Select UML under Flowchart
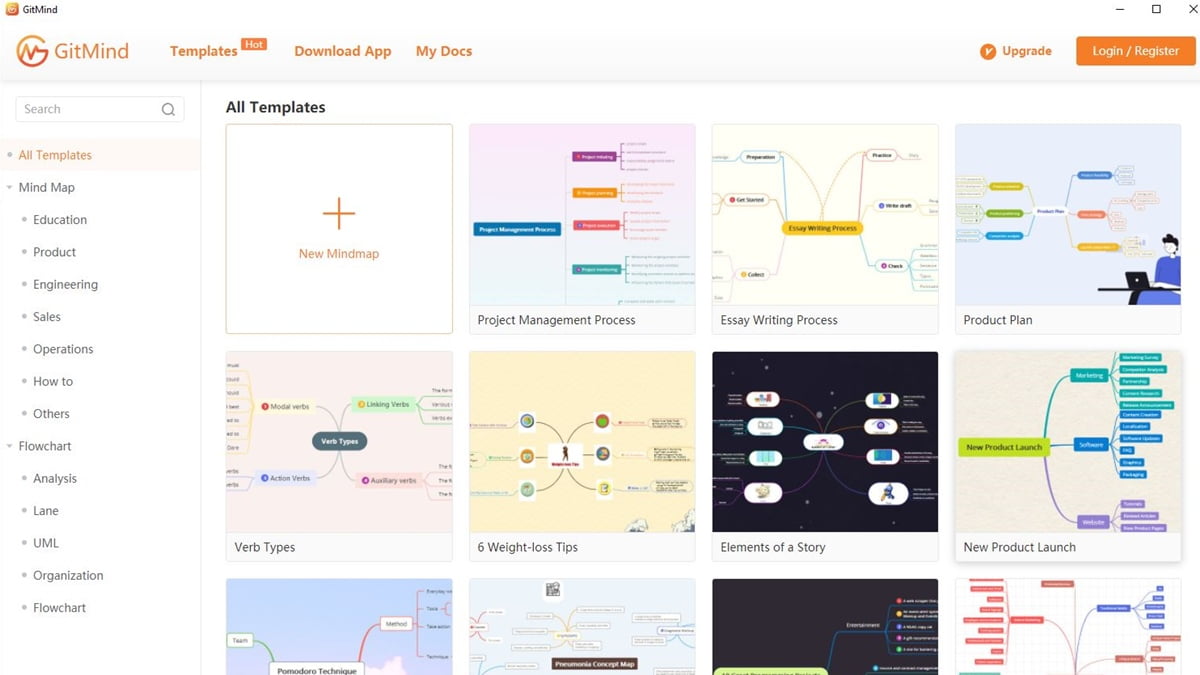1200x675 pixels. pyautogui.click(x=45, y=542)
